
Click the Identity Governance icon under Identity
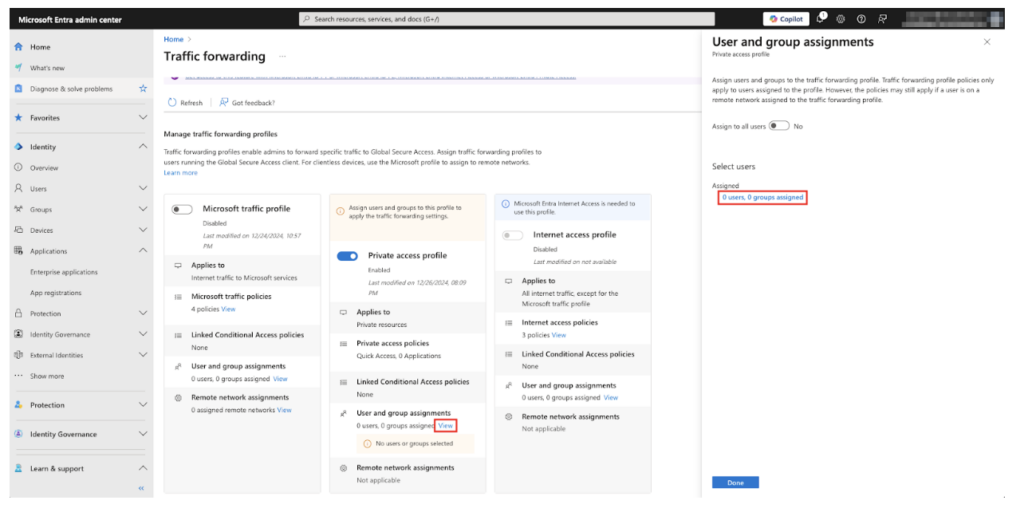(x=19, y=334)
